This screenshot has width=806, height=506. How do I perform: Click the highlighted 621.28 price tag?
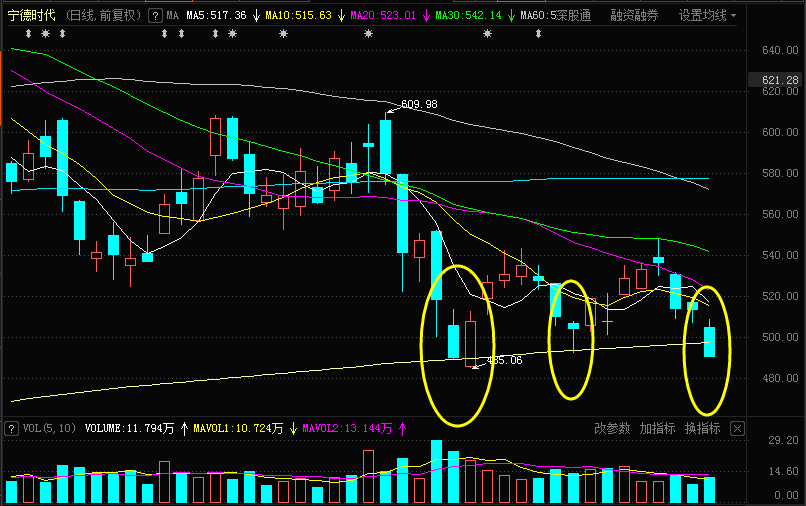[776, 80]
